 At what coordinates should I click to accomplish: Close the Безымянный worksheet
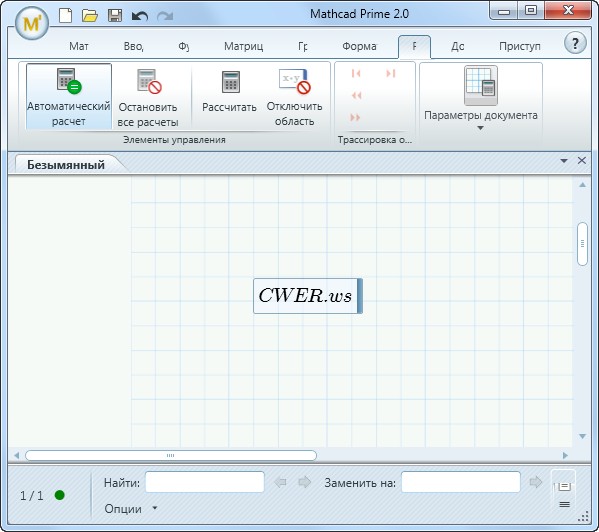(581, 160)
